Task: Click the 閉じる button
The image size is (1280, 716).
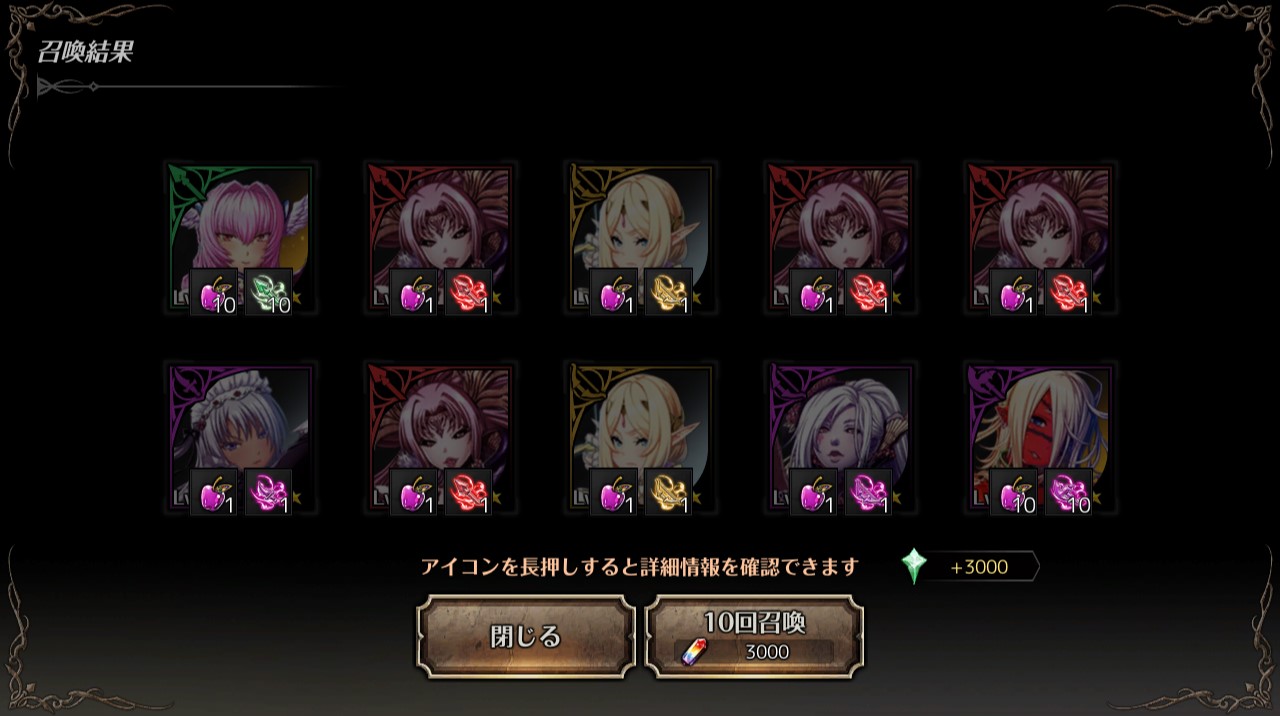Action: coord(525,637)
